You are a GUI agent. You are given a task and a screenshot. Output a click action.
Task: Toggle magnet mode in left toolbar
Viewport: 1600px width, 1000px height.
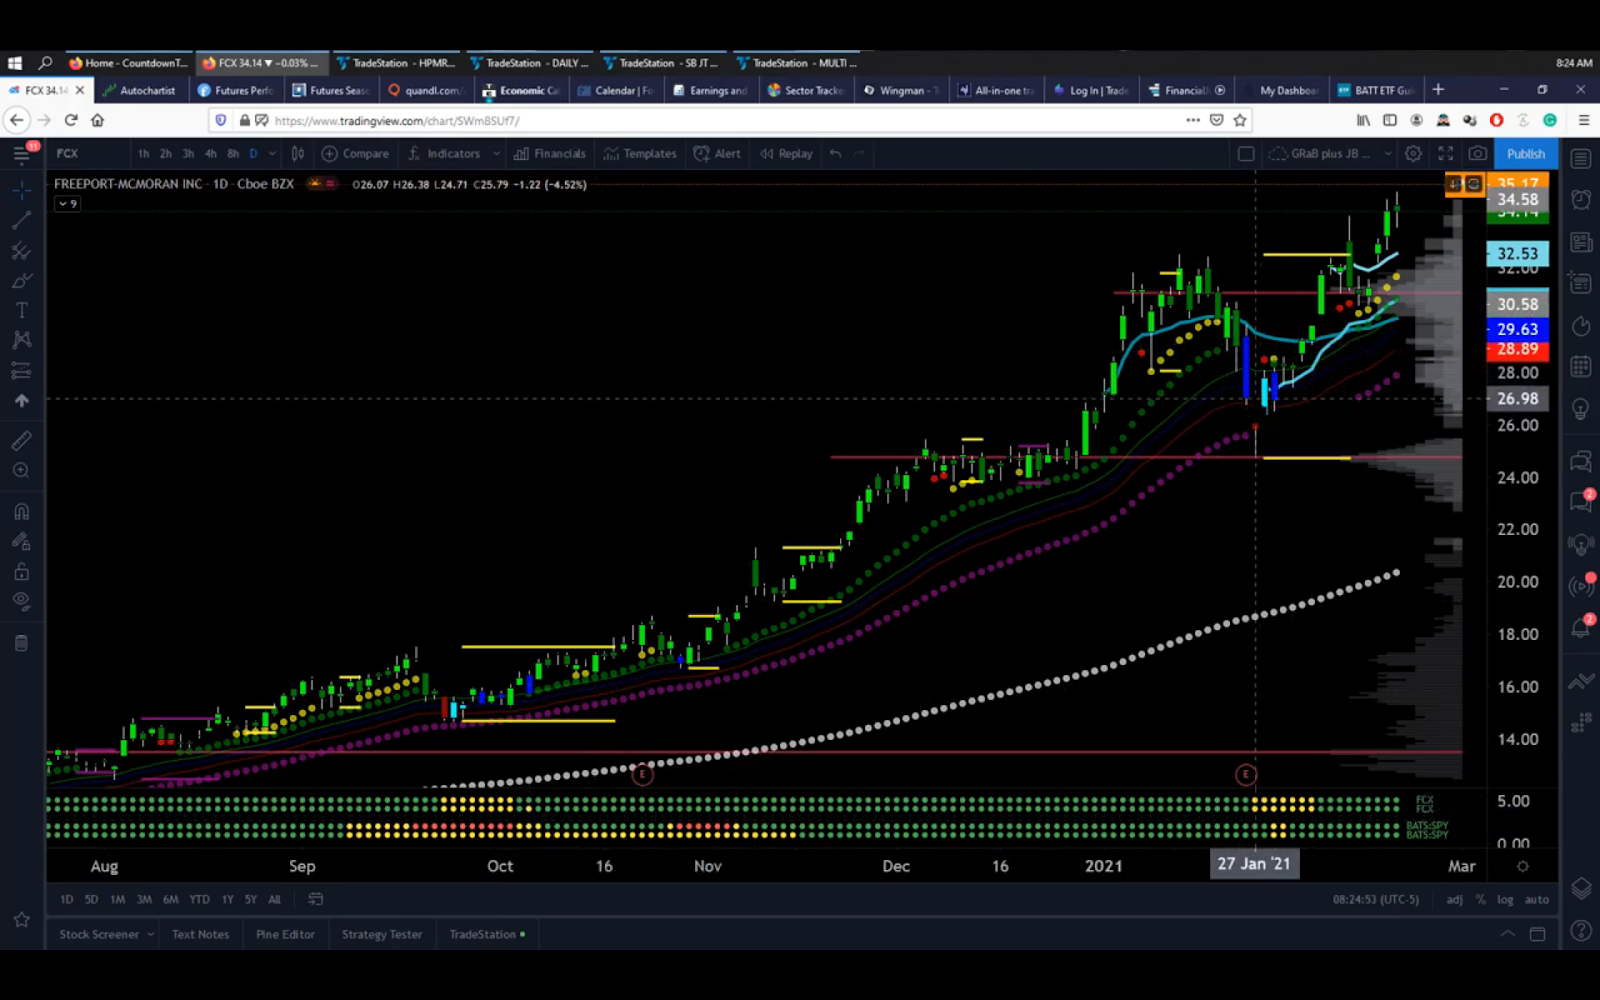click(x=21, y=512)
